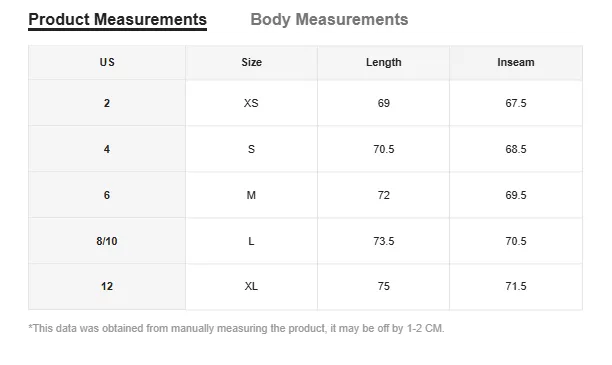
Task: Select the XS size cell
Action: coord(251,103)
